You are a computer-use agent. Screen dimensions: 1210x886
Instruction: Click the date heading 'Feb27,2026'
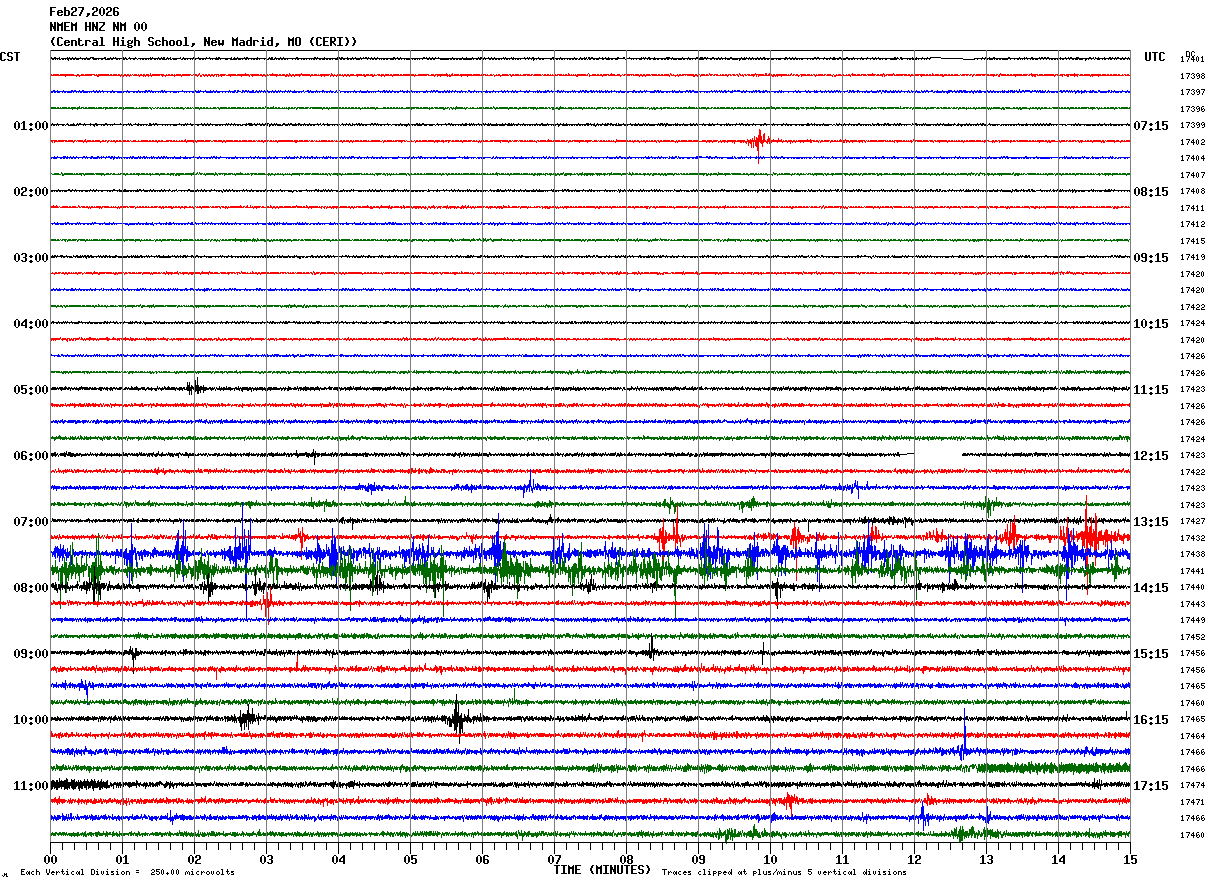pos(84,12)
